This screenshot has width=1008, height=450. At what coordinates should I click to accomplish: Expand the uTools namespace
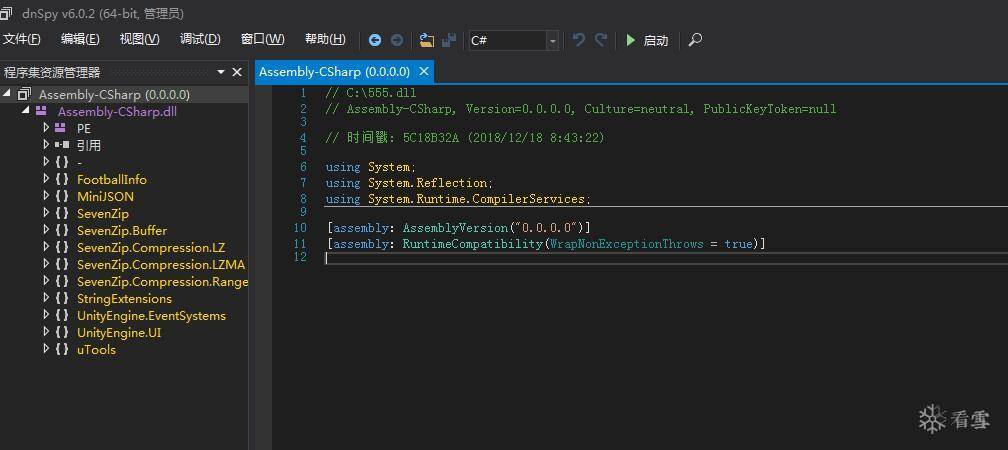46,349
